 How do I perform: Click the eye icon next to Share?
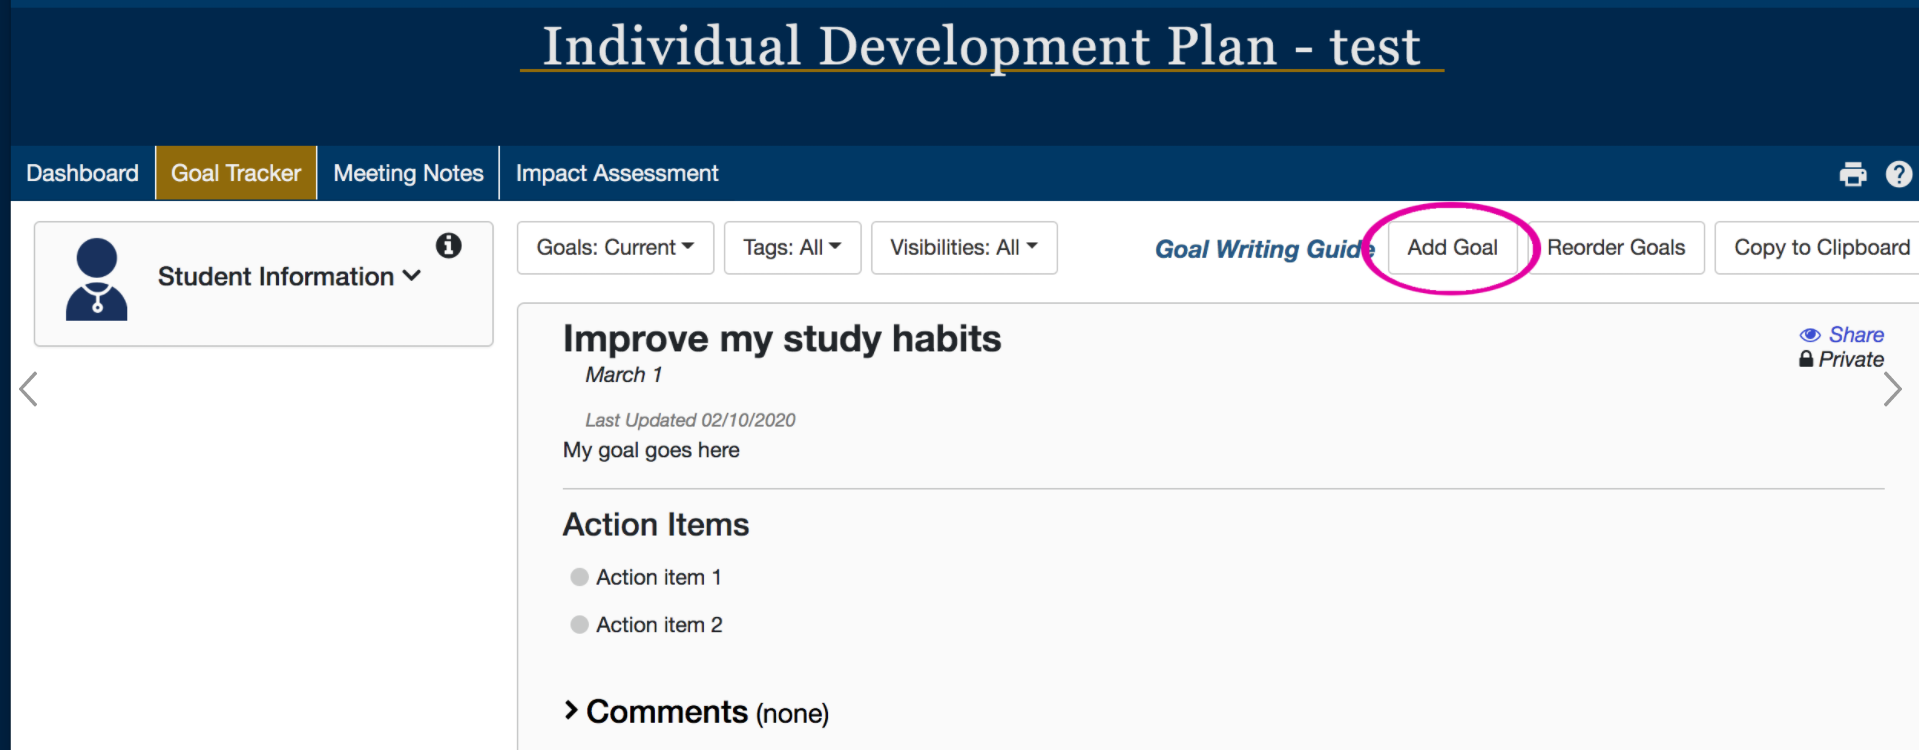coord(1809,335)
